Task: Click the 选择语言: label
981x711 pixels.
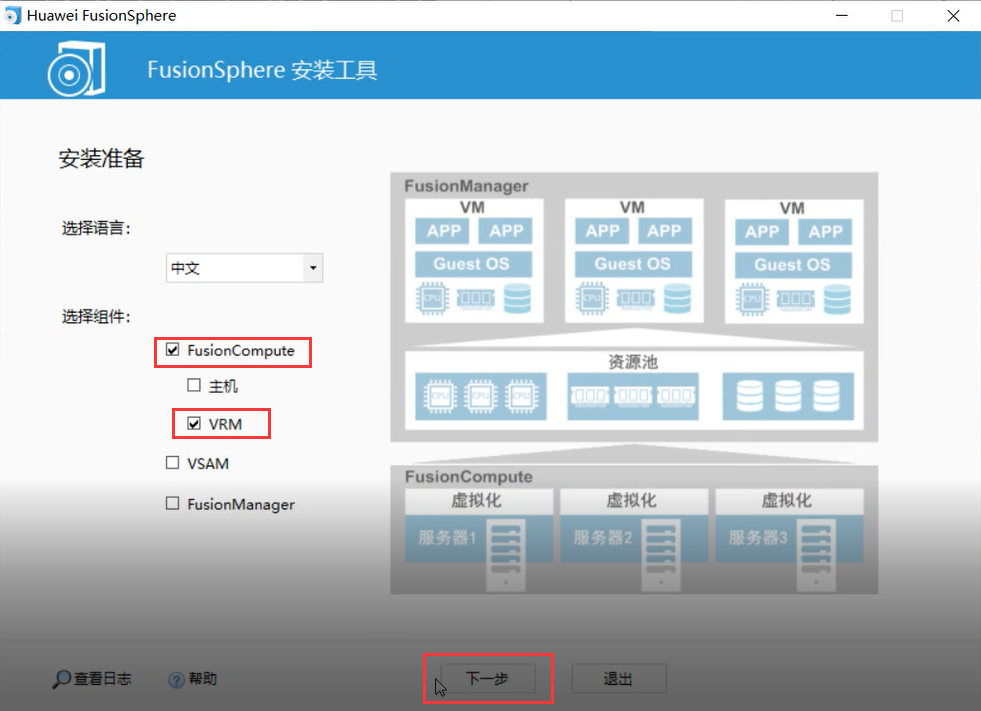Action: pos(96,228)
